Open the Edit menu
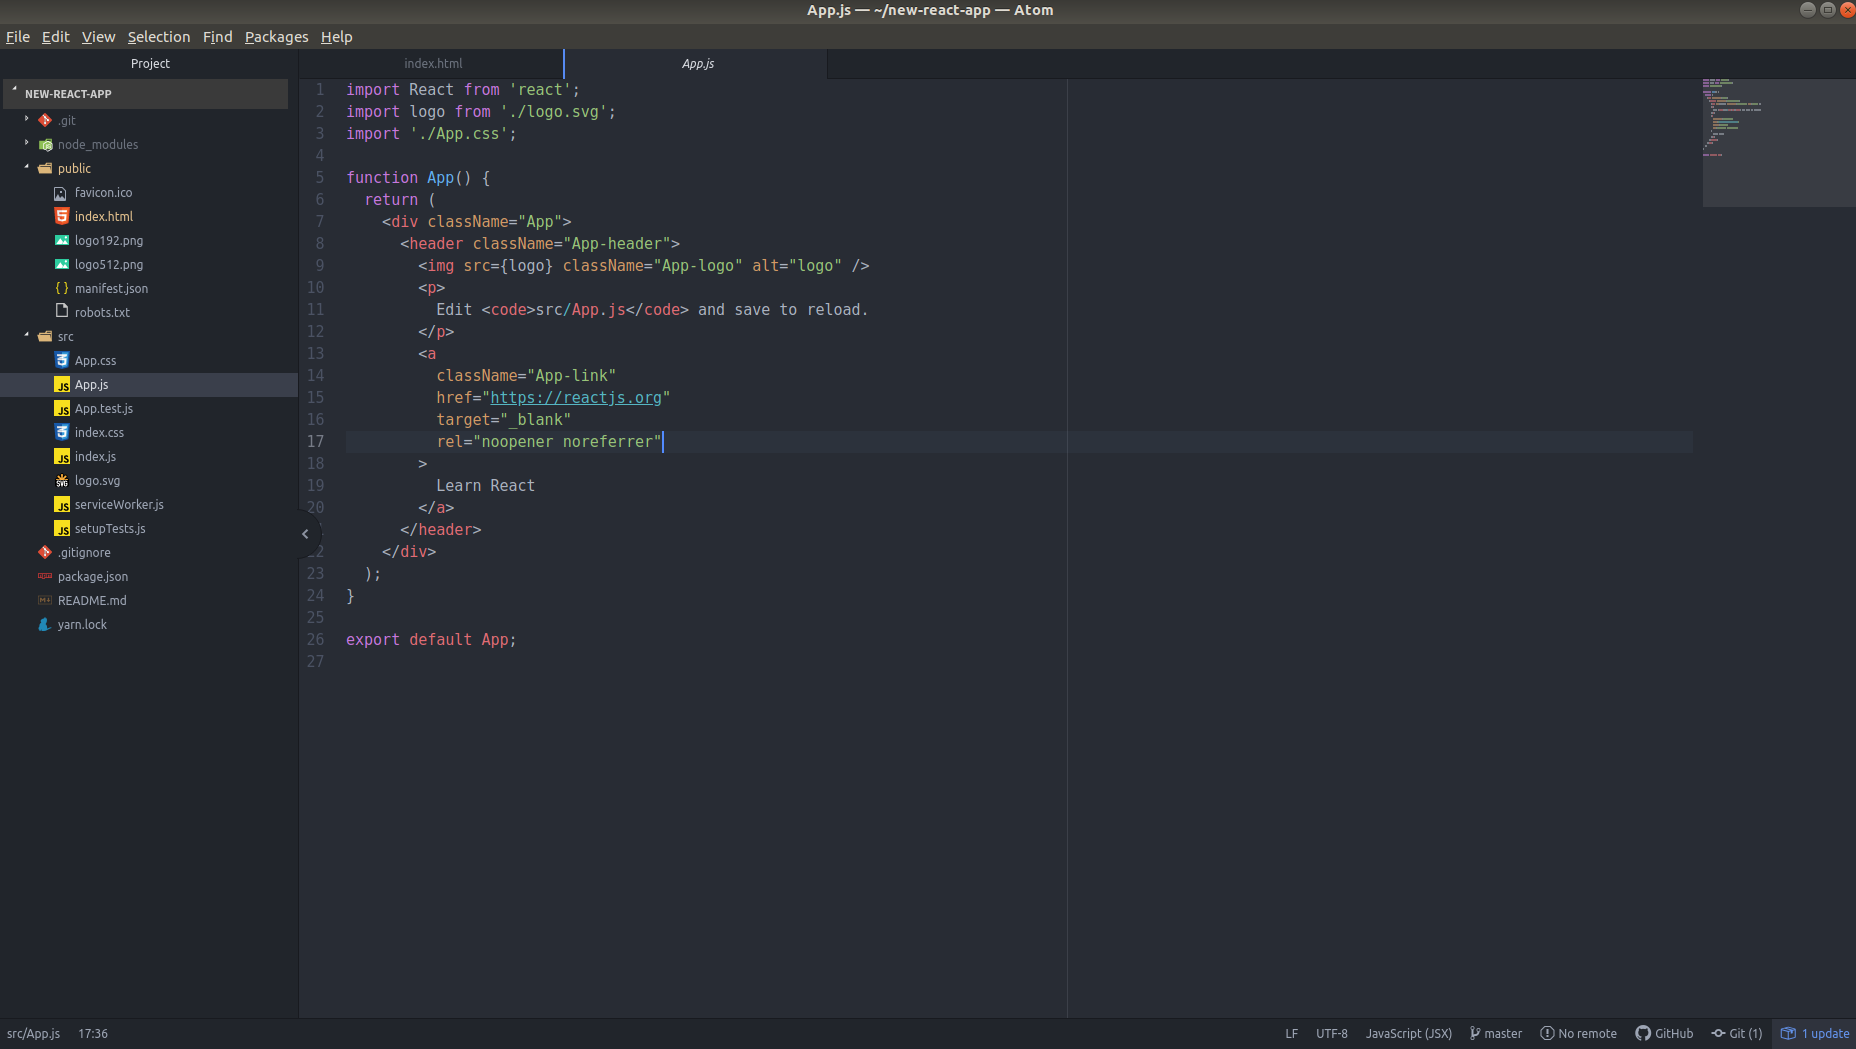The width and height of the screenshot is (1856, 1049). 55,37
